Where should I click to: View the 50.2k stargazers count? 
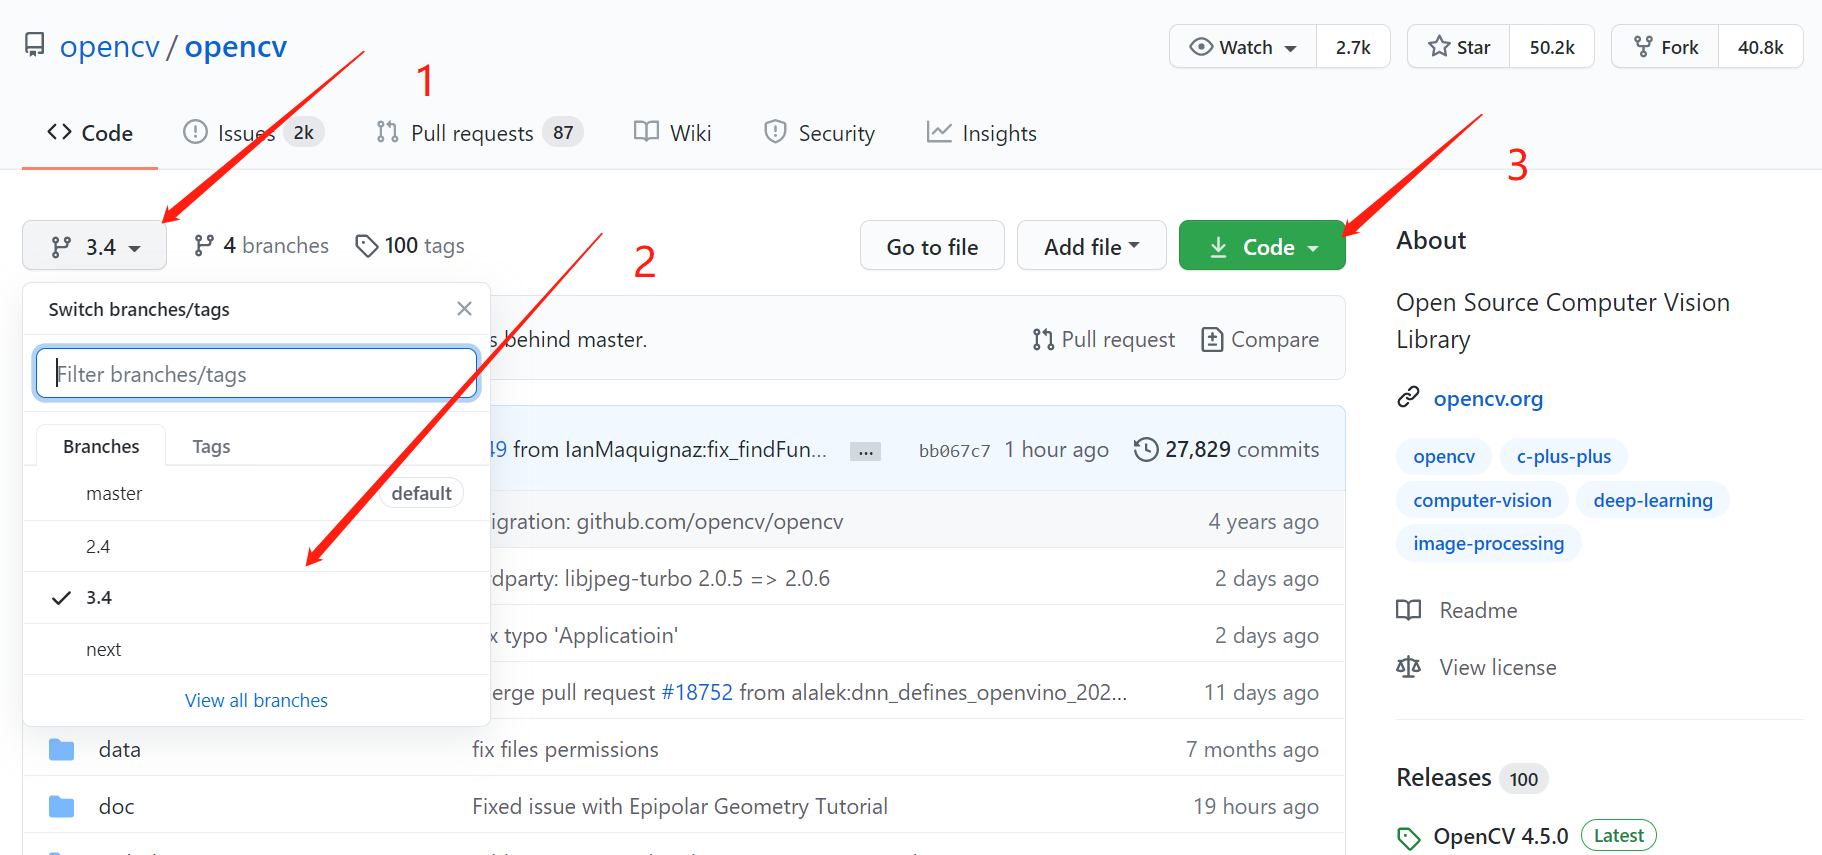click(x=1552, y=47)
